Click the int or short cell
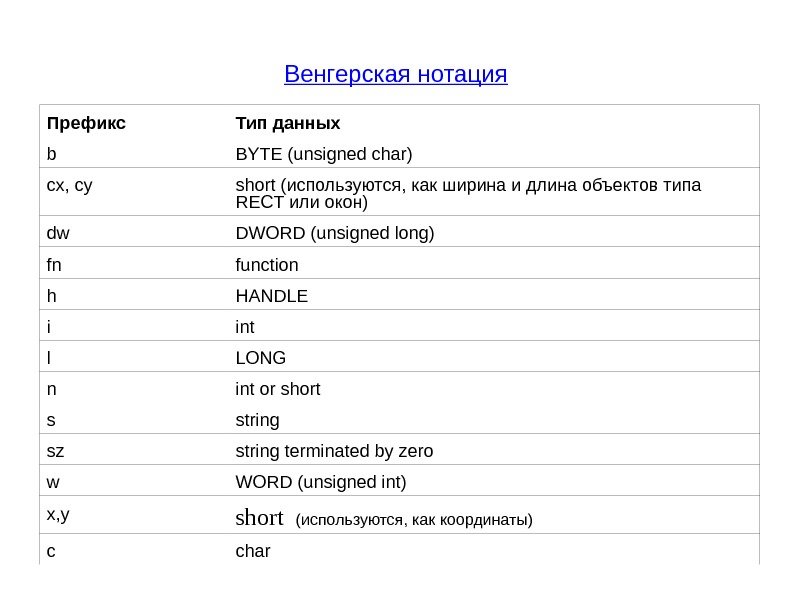Viewport: 794px width, 595px height. [x=277, y=389]
